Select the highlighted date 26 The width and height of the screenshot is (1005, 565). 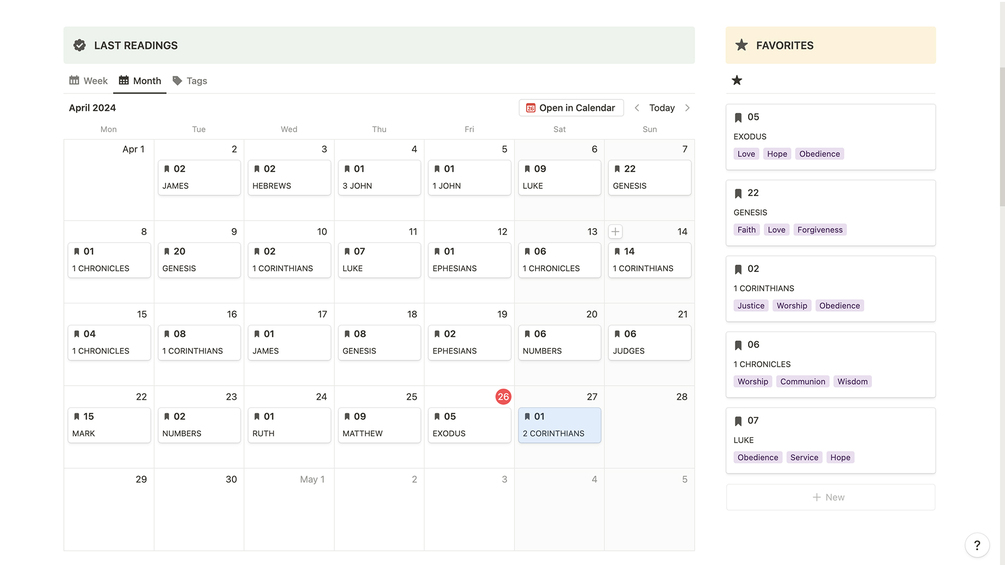point(503,397)
